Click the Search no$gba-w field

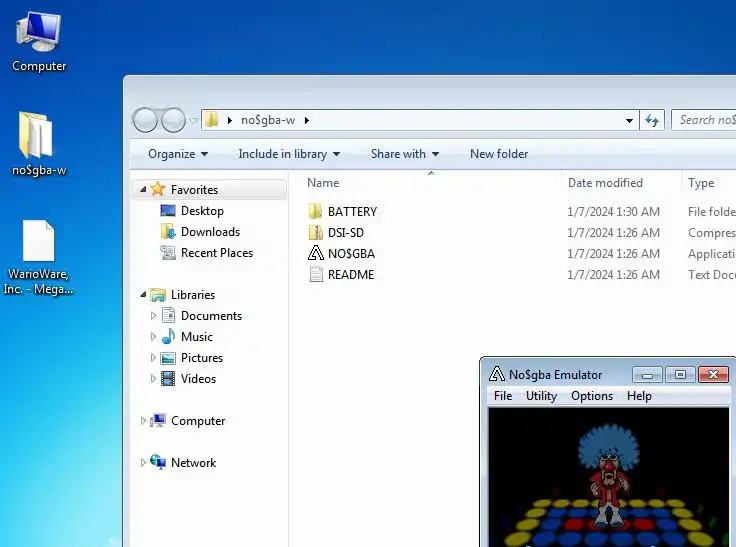click(x=704, y=120)
